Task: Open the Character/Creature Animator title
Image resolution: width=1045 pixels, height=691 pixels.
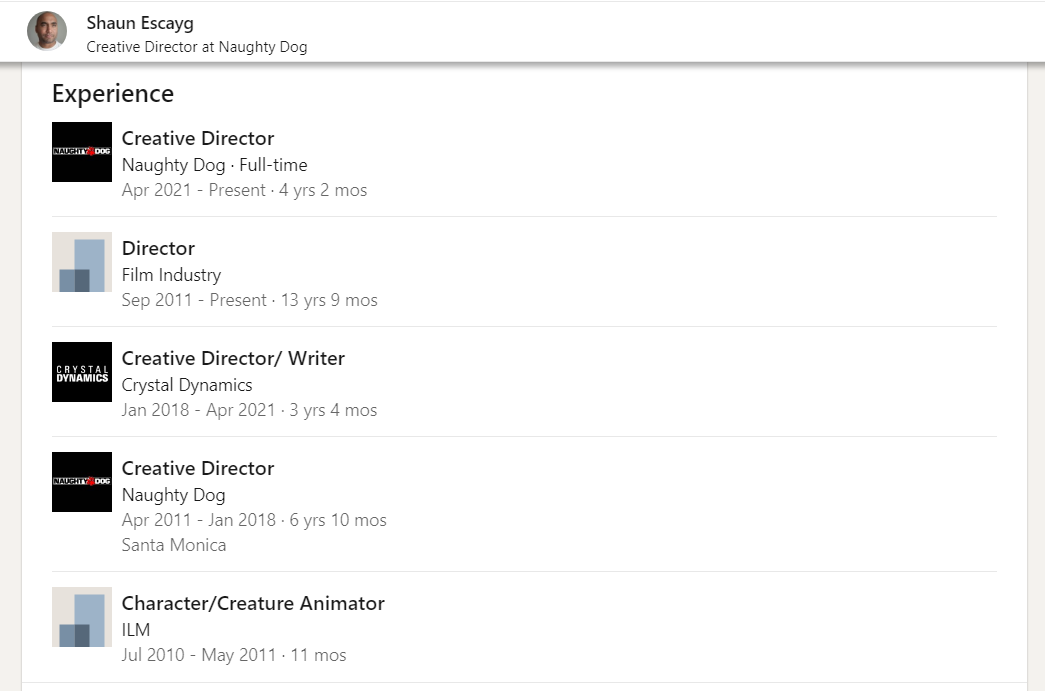Action: [253, 603]
